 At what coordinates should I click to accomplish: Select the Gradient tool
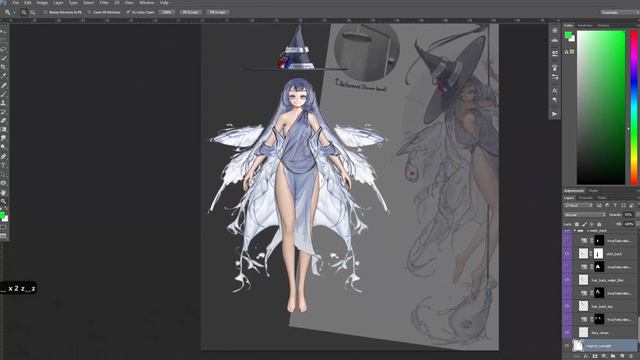(x=4, y=129)
